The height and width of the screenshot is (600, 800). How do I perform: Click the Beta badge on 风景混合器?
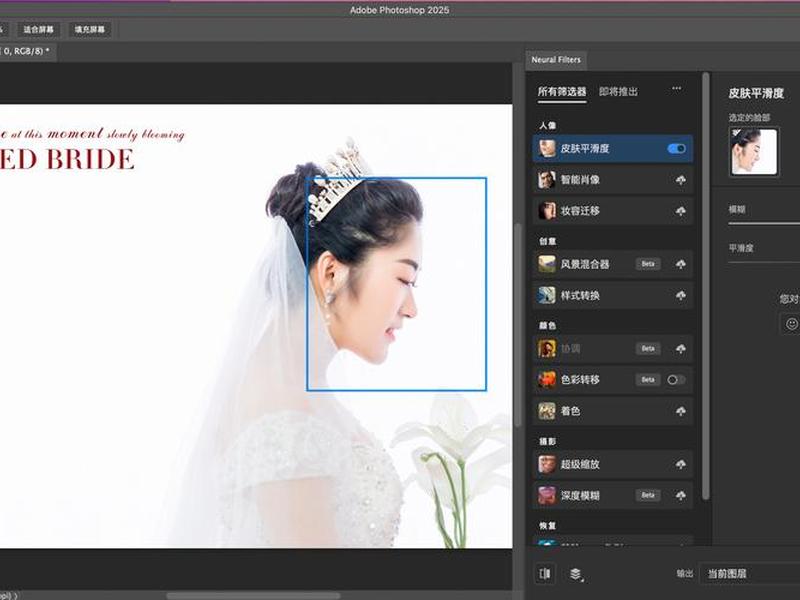tap(648, 264)
